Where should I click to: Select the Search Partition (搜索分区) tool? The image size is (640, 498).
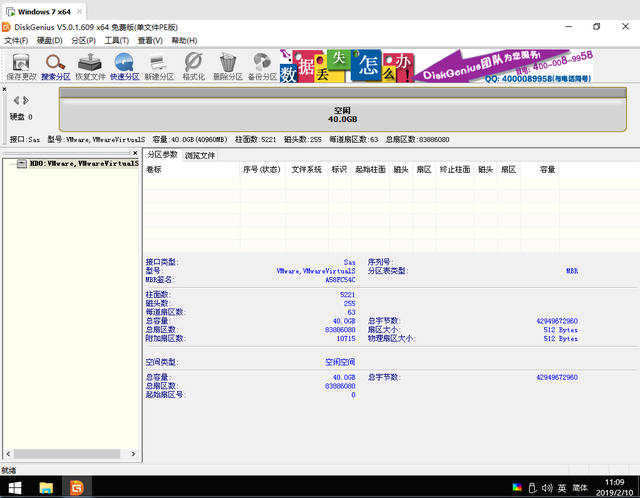coord(56,67)
